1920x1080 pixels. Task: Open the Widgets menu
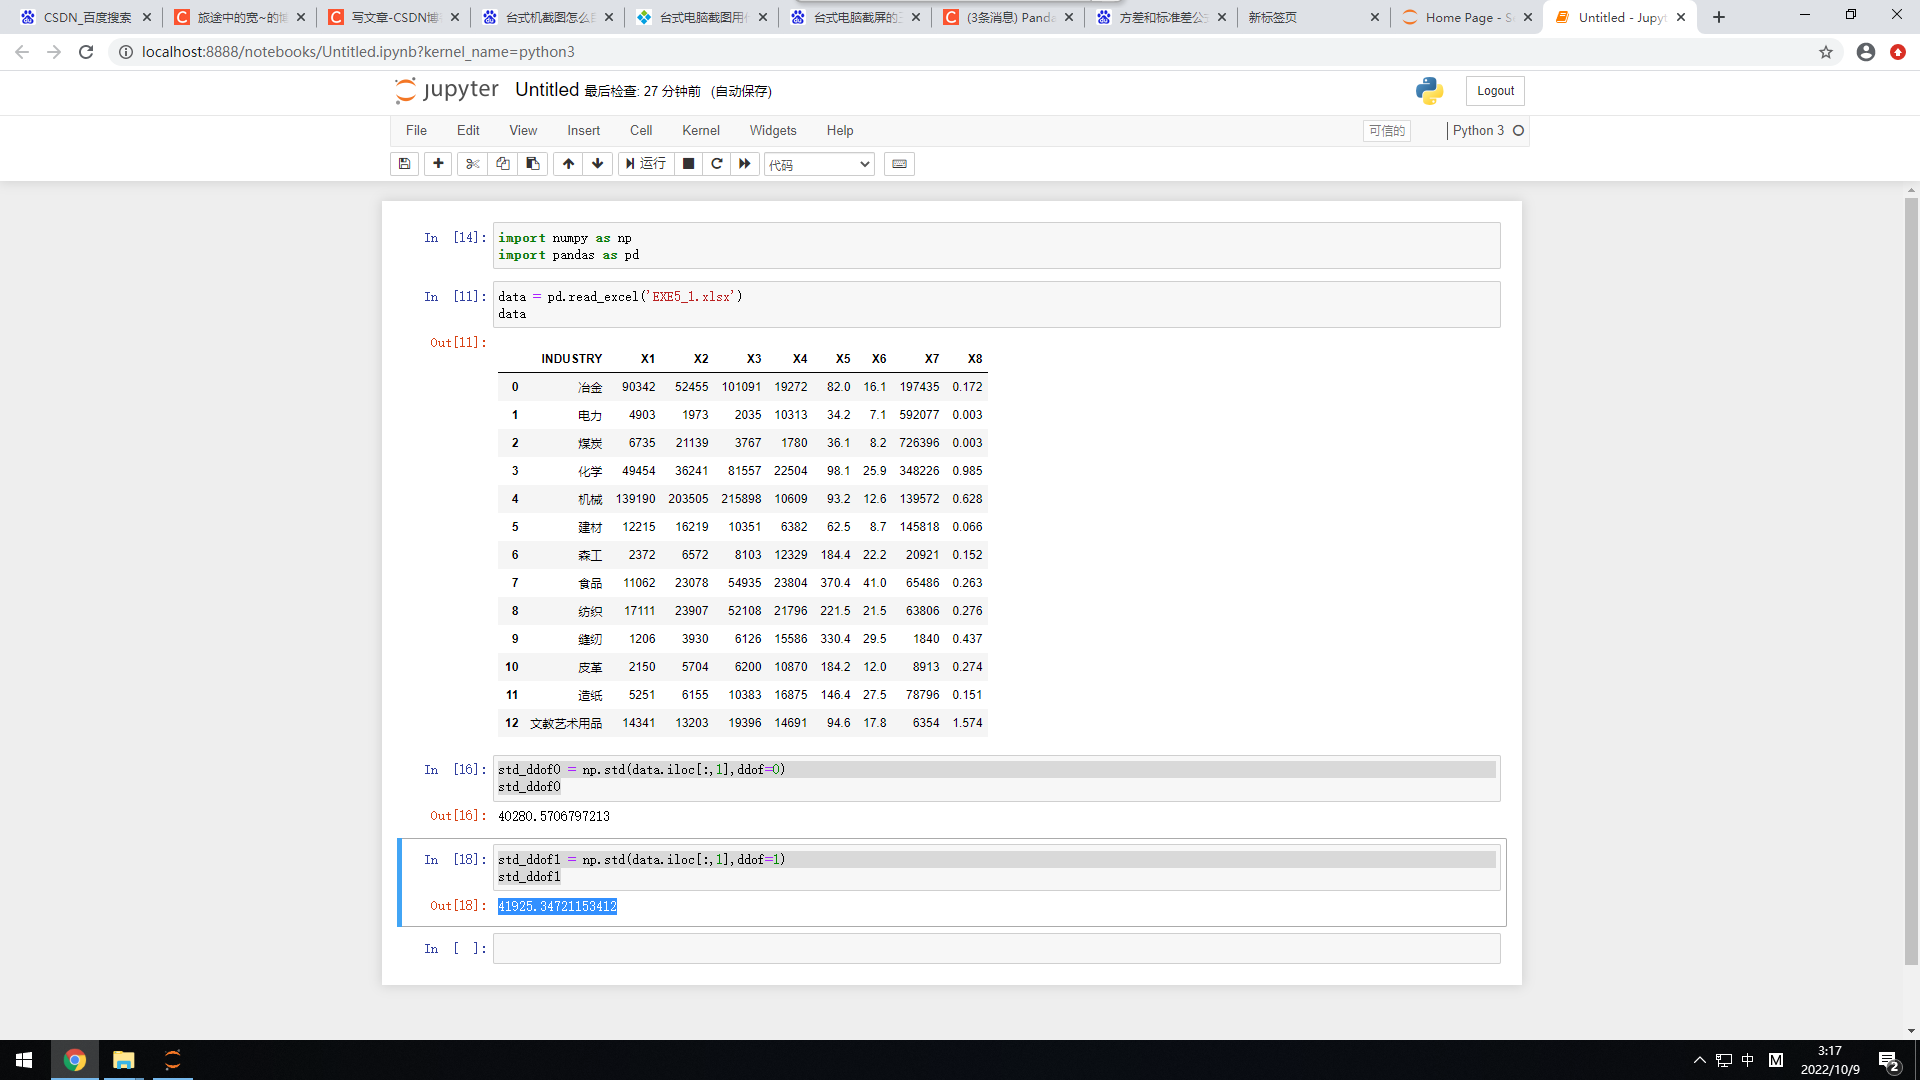pos(773,131)
